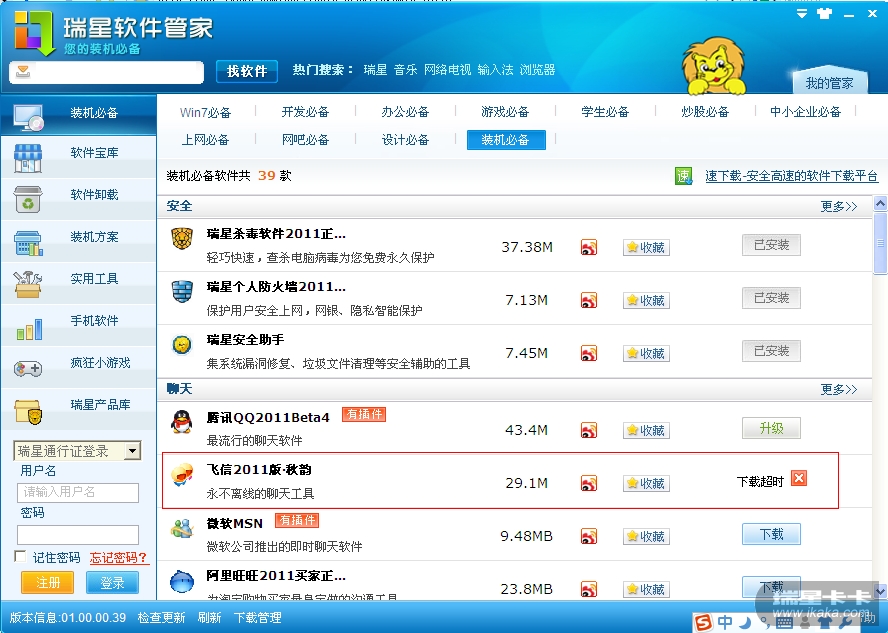Click the 密码 input field
Image resolution: width=888 pixels, height=633 pixels.
(78, 534)
